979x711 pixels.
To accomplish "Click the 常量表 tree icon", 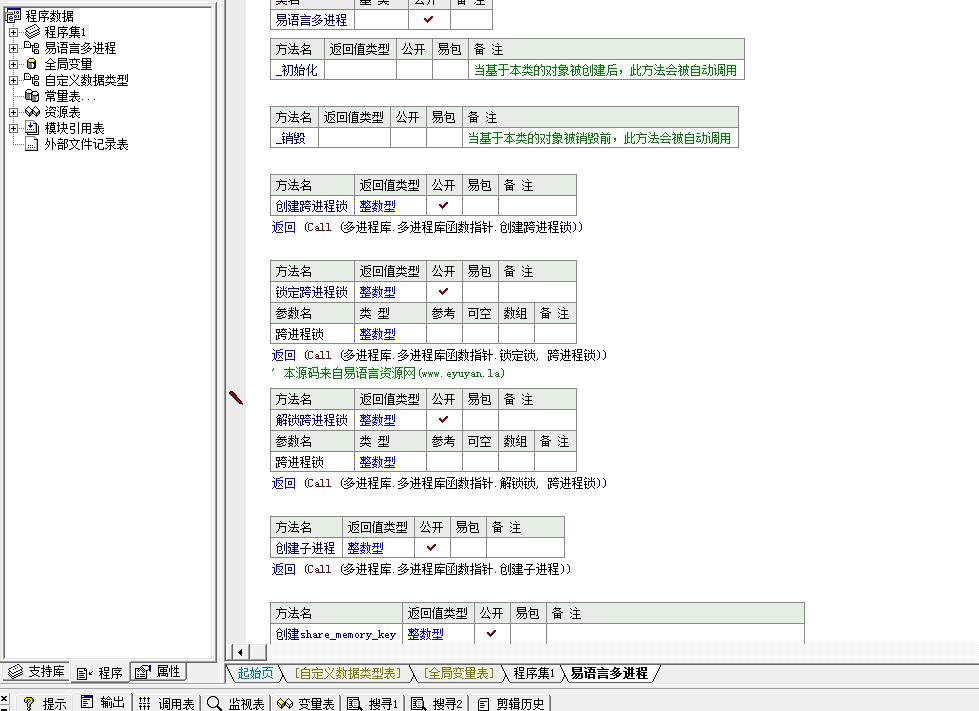I will pos(32,96).
